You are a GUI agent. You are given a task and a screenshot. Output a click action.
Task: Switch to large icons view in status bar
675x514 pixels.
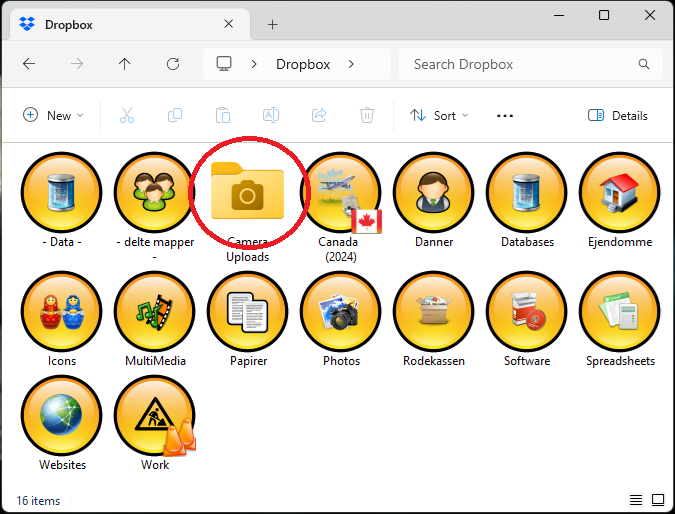coord(658,499)
